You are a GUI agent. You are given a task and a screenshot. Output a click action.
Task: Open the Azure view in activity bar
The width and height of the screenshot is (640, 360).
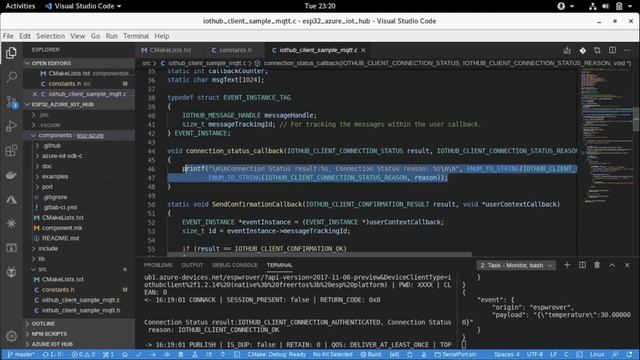point(11,200)
